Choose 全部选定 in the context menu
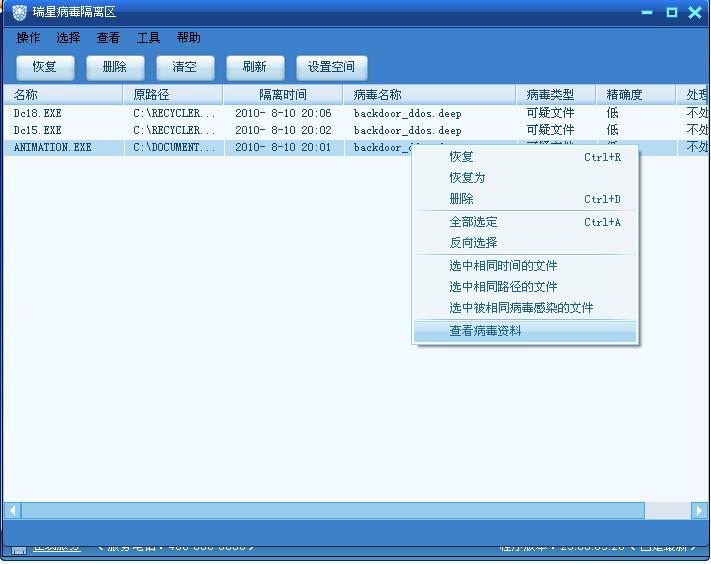The height and width of the screenshot is (564, 711). tap(525, 222)
